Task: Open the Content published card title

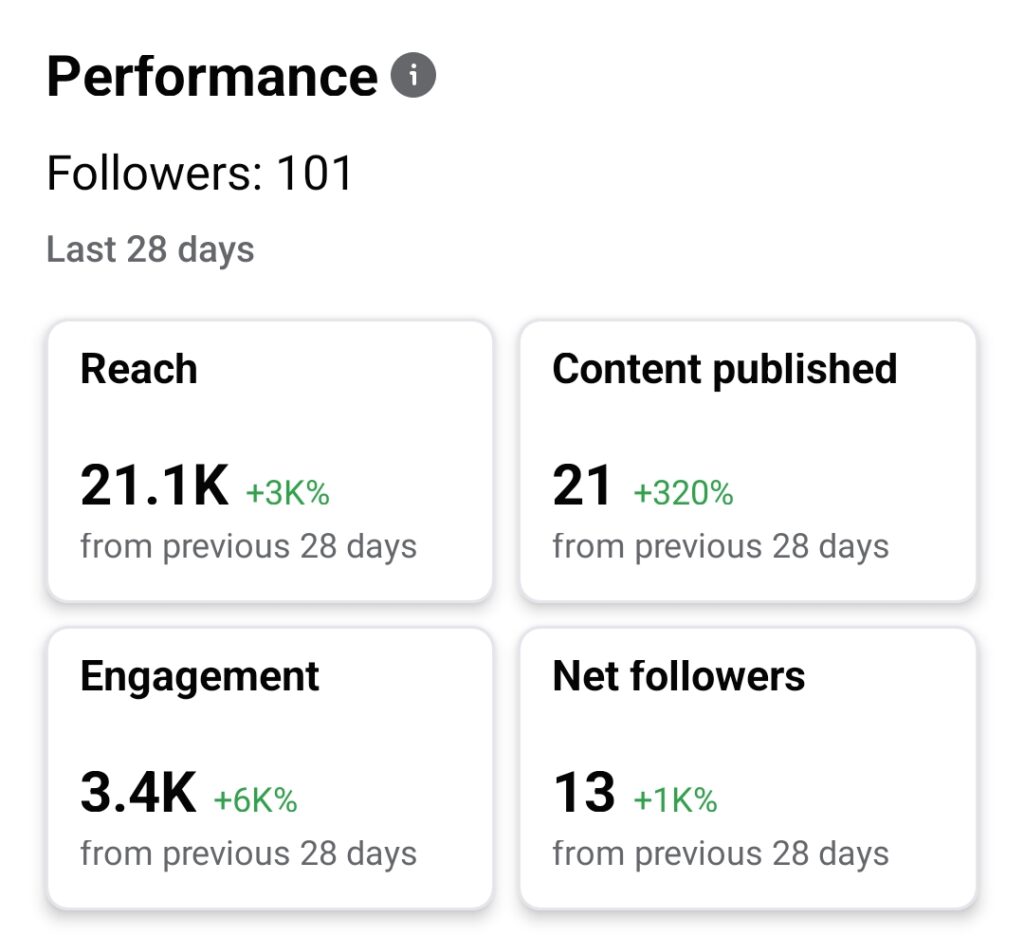Action: 724,369
